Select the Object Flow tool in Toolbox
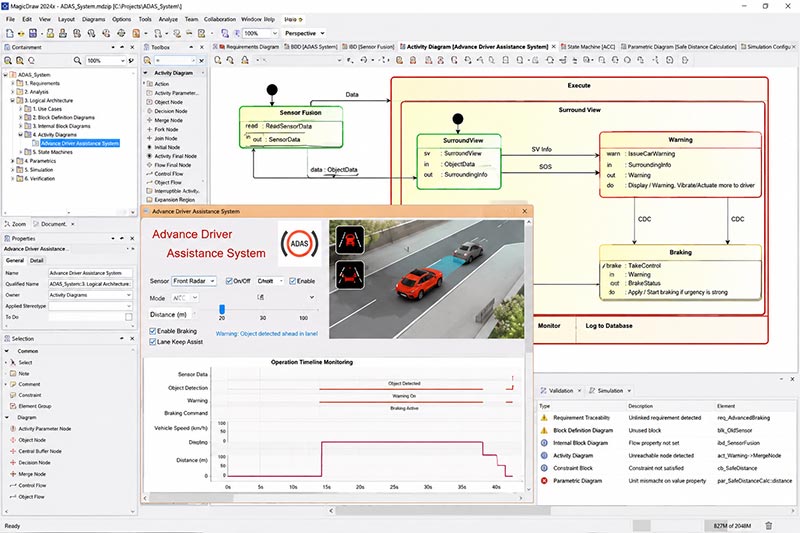 coord(167,182)
